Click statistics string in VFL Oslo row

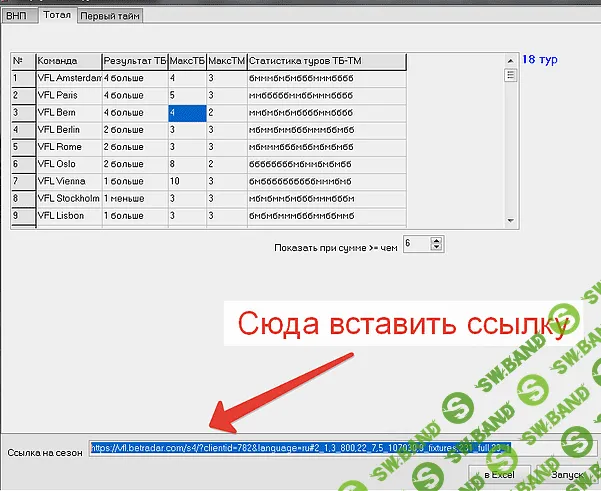(x=327, y=164)
